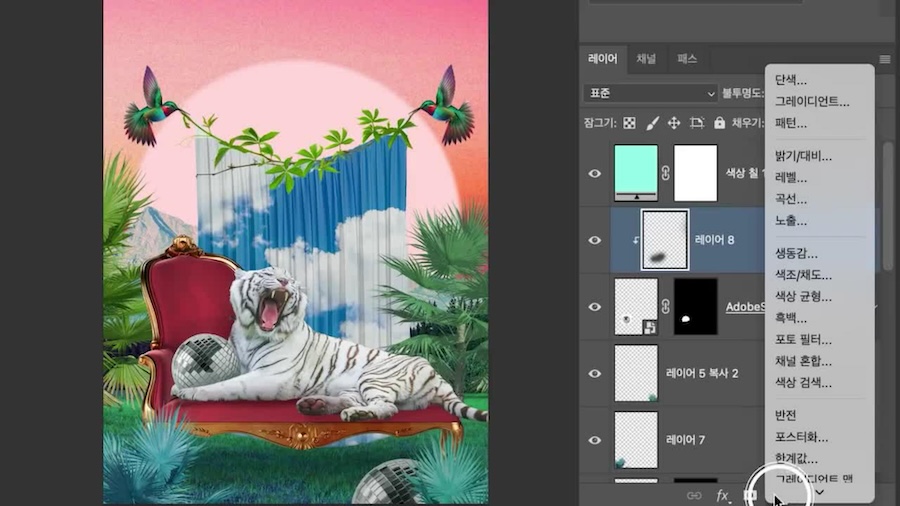Choose 곡선... adjustment
This screenshot has width=900, height=506.
[x=790, y=199]
